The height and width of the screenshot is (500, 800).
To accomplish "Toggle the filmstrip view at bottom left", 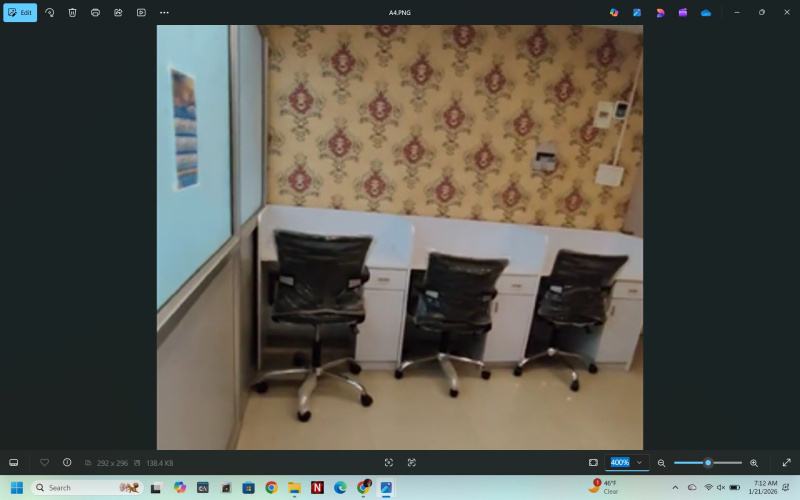I will coord(14,462).
